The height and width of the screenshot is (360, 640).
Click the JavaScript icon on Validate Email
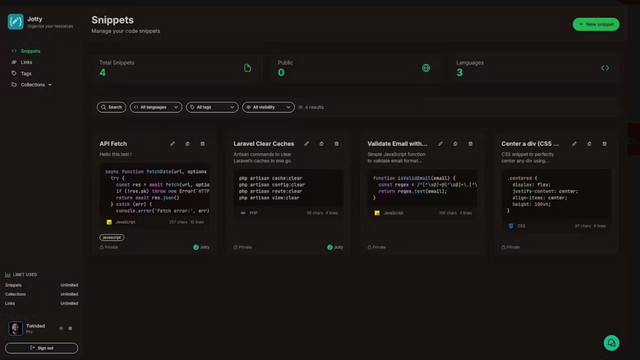pyautogui.click(x=377, y=213)
